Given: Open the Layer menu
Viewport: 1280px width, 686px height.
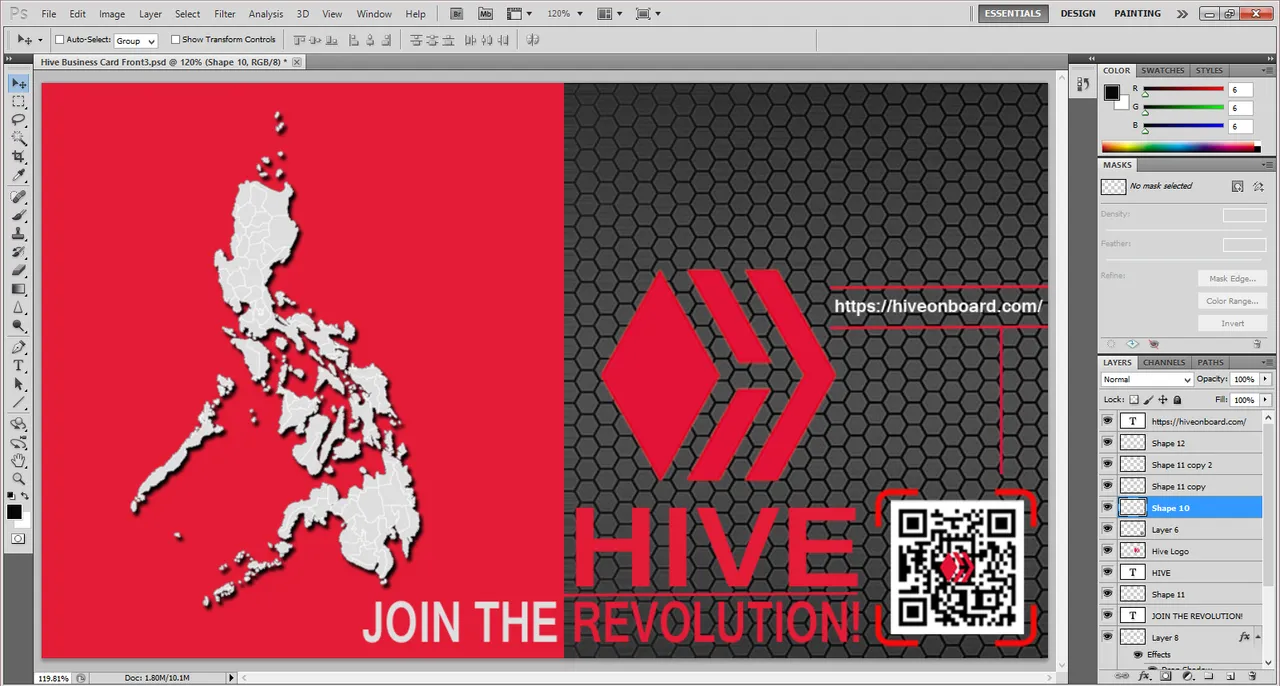Looking at the screenshot, I should [x=150, y=14].
